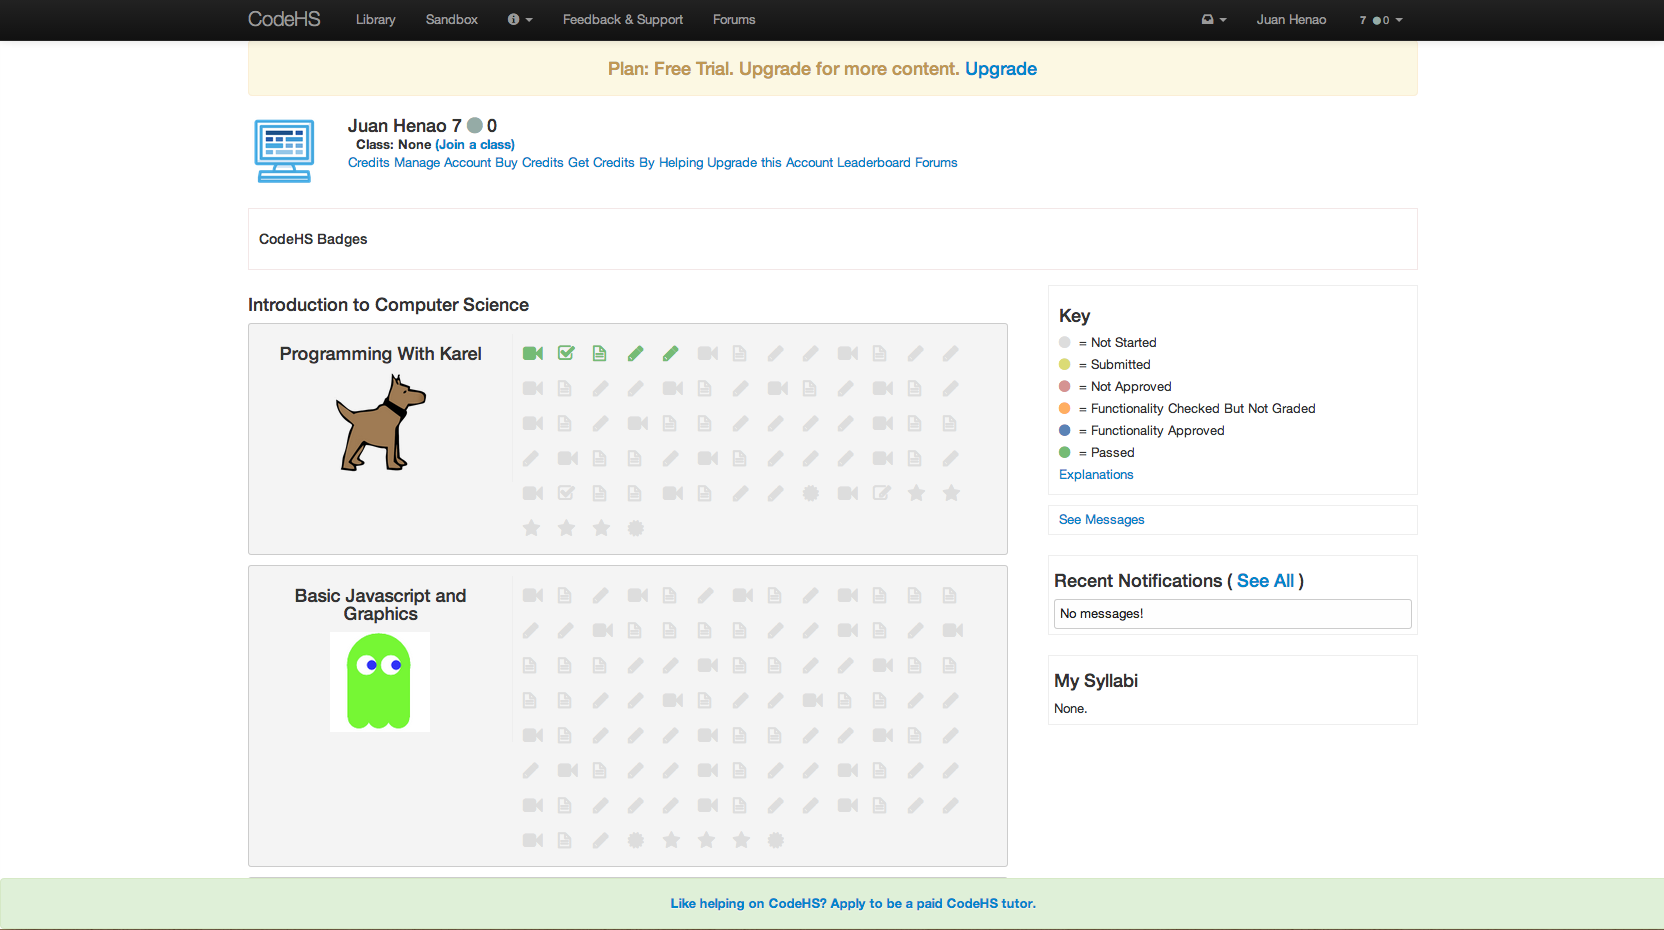Viewport: 1664px width, 930px height.
Task: Click the green ghost image
Action: [x=380, y=682]
